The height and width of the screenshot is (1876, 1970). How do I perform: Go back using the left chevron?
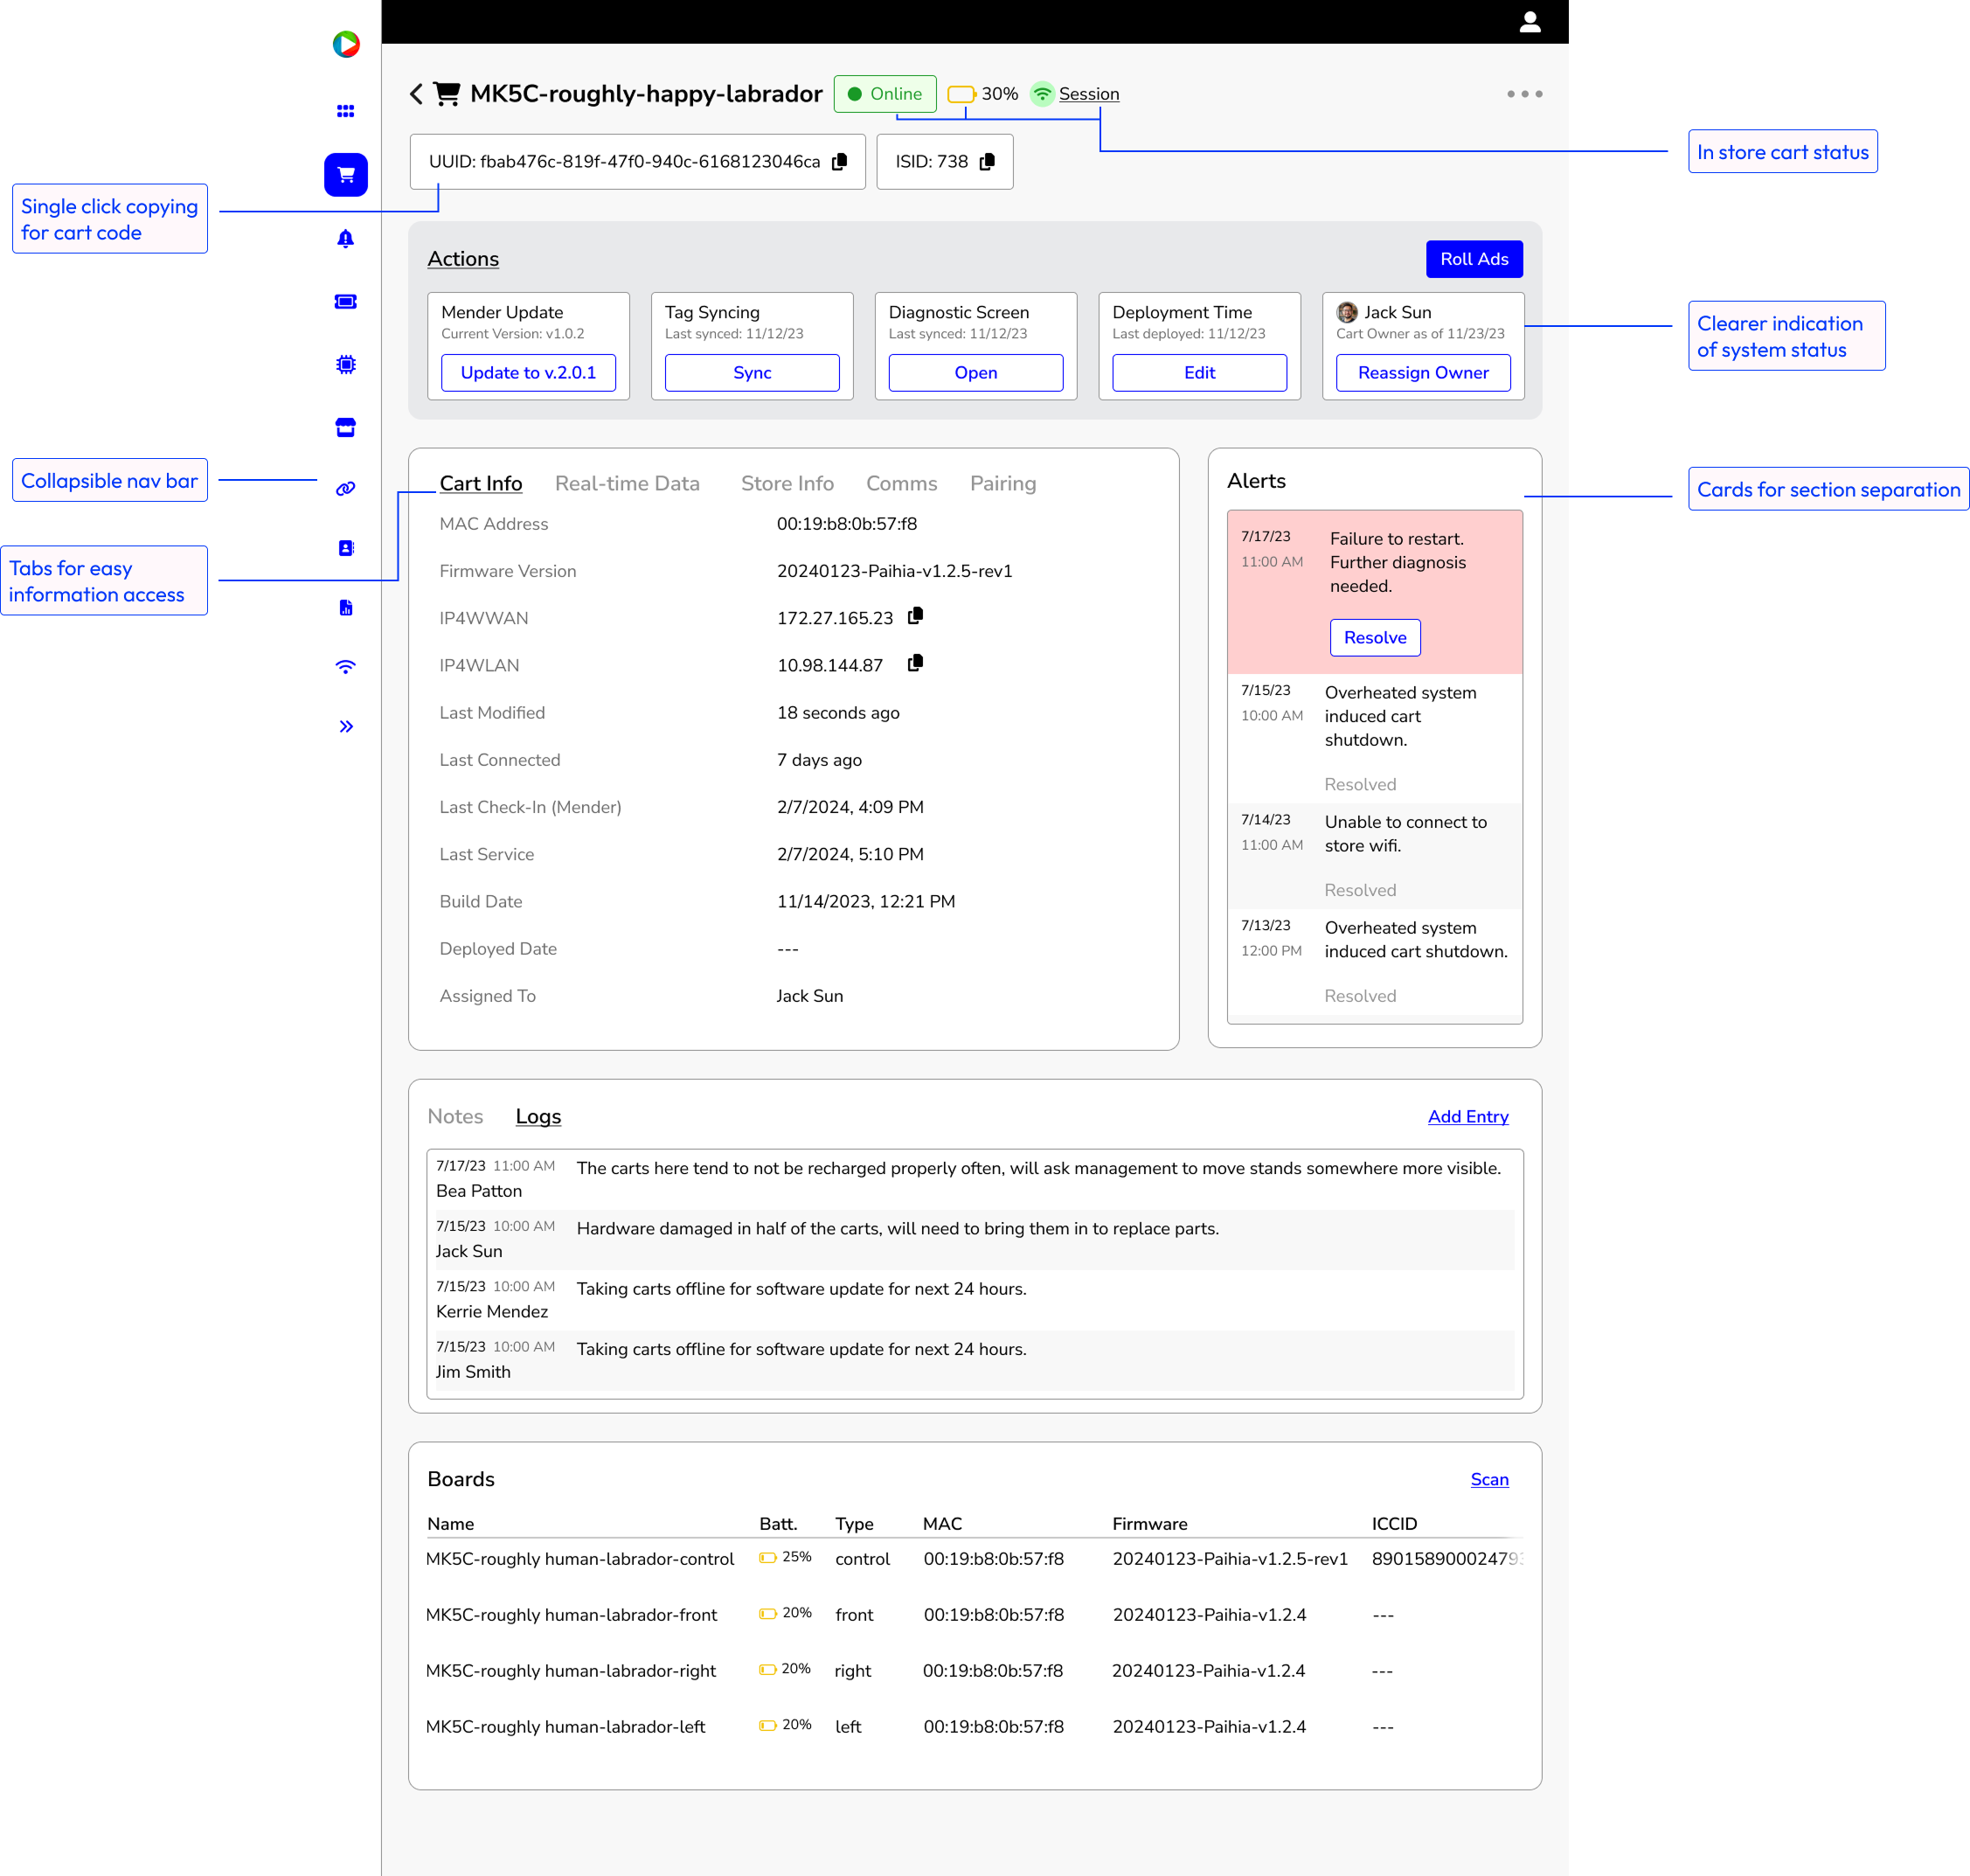tap(417, 94)
